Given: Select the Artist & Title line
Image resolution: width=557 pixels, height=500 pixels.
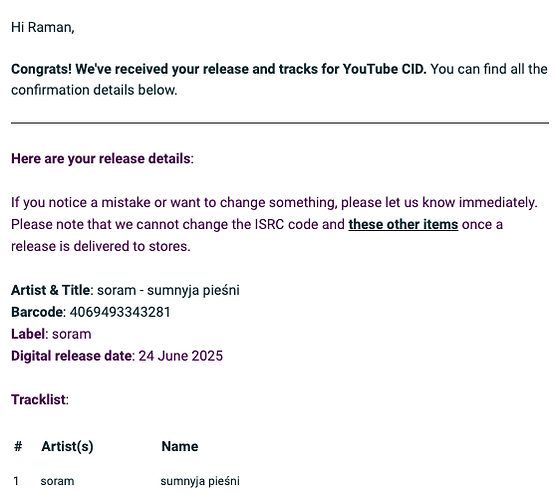Looking at the screenshot, I should [x=125, y=290].
